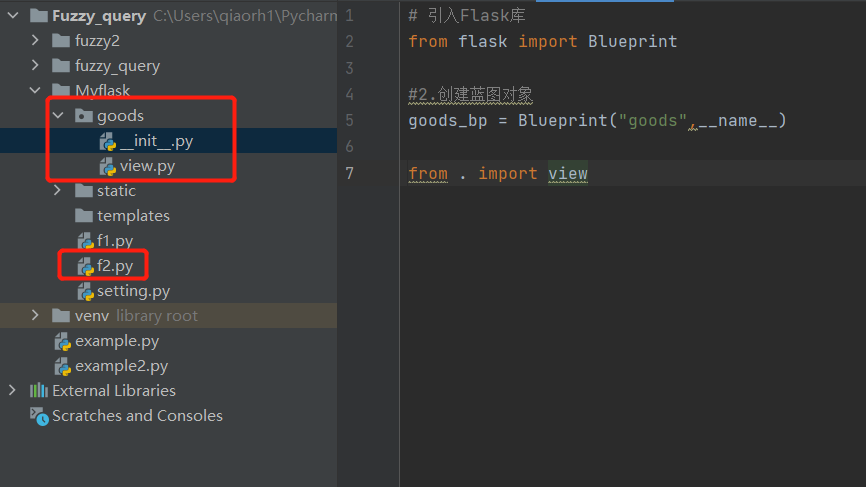Click gutter line number 5

349,120
